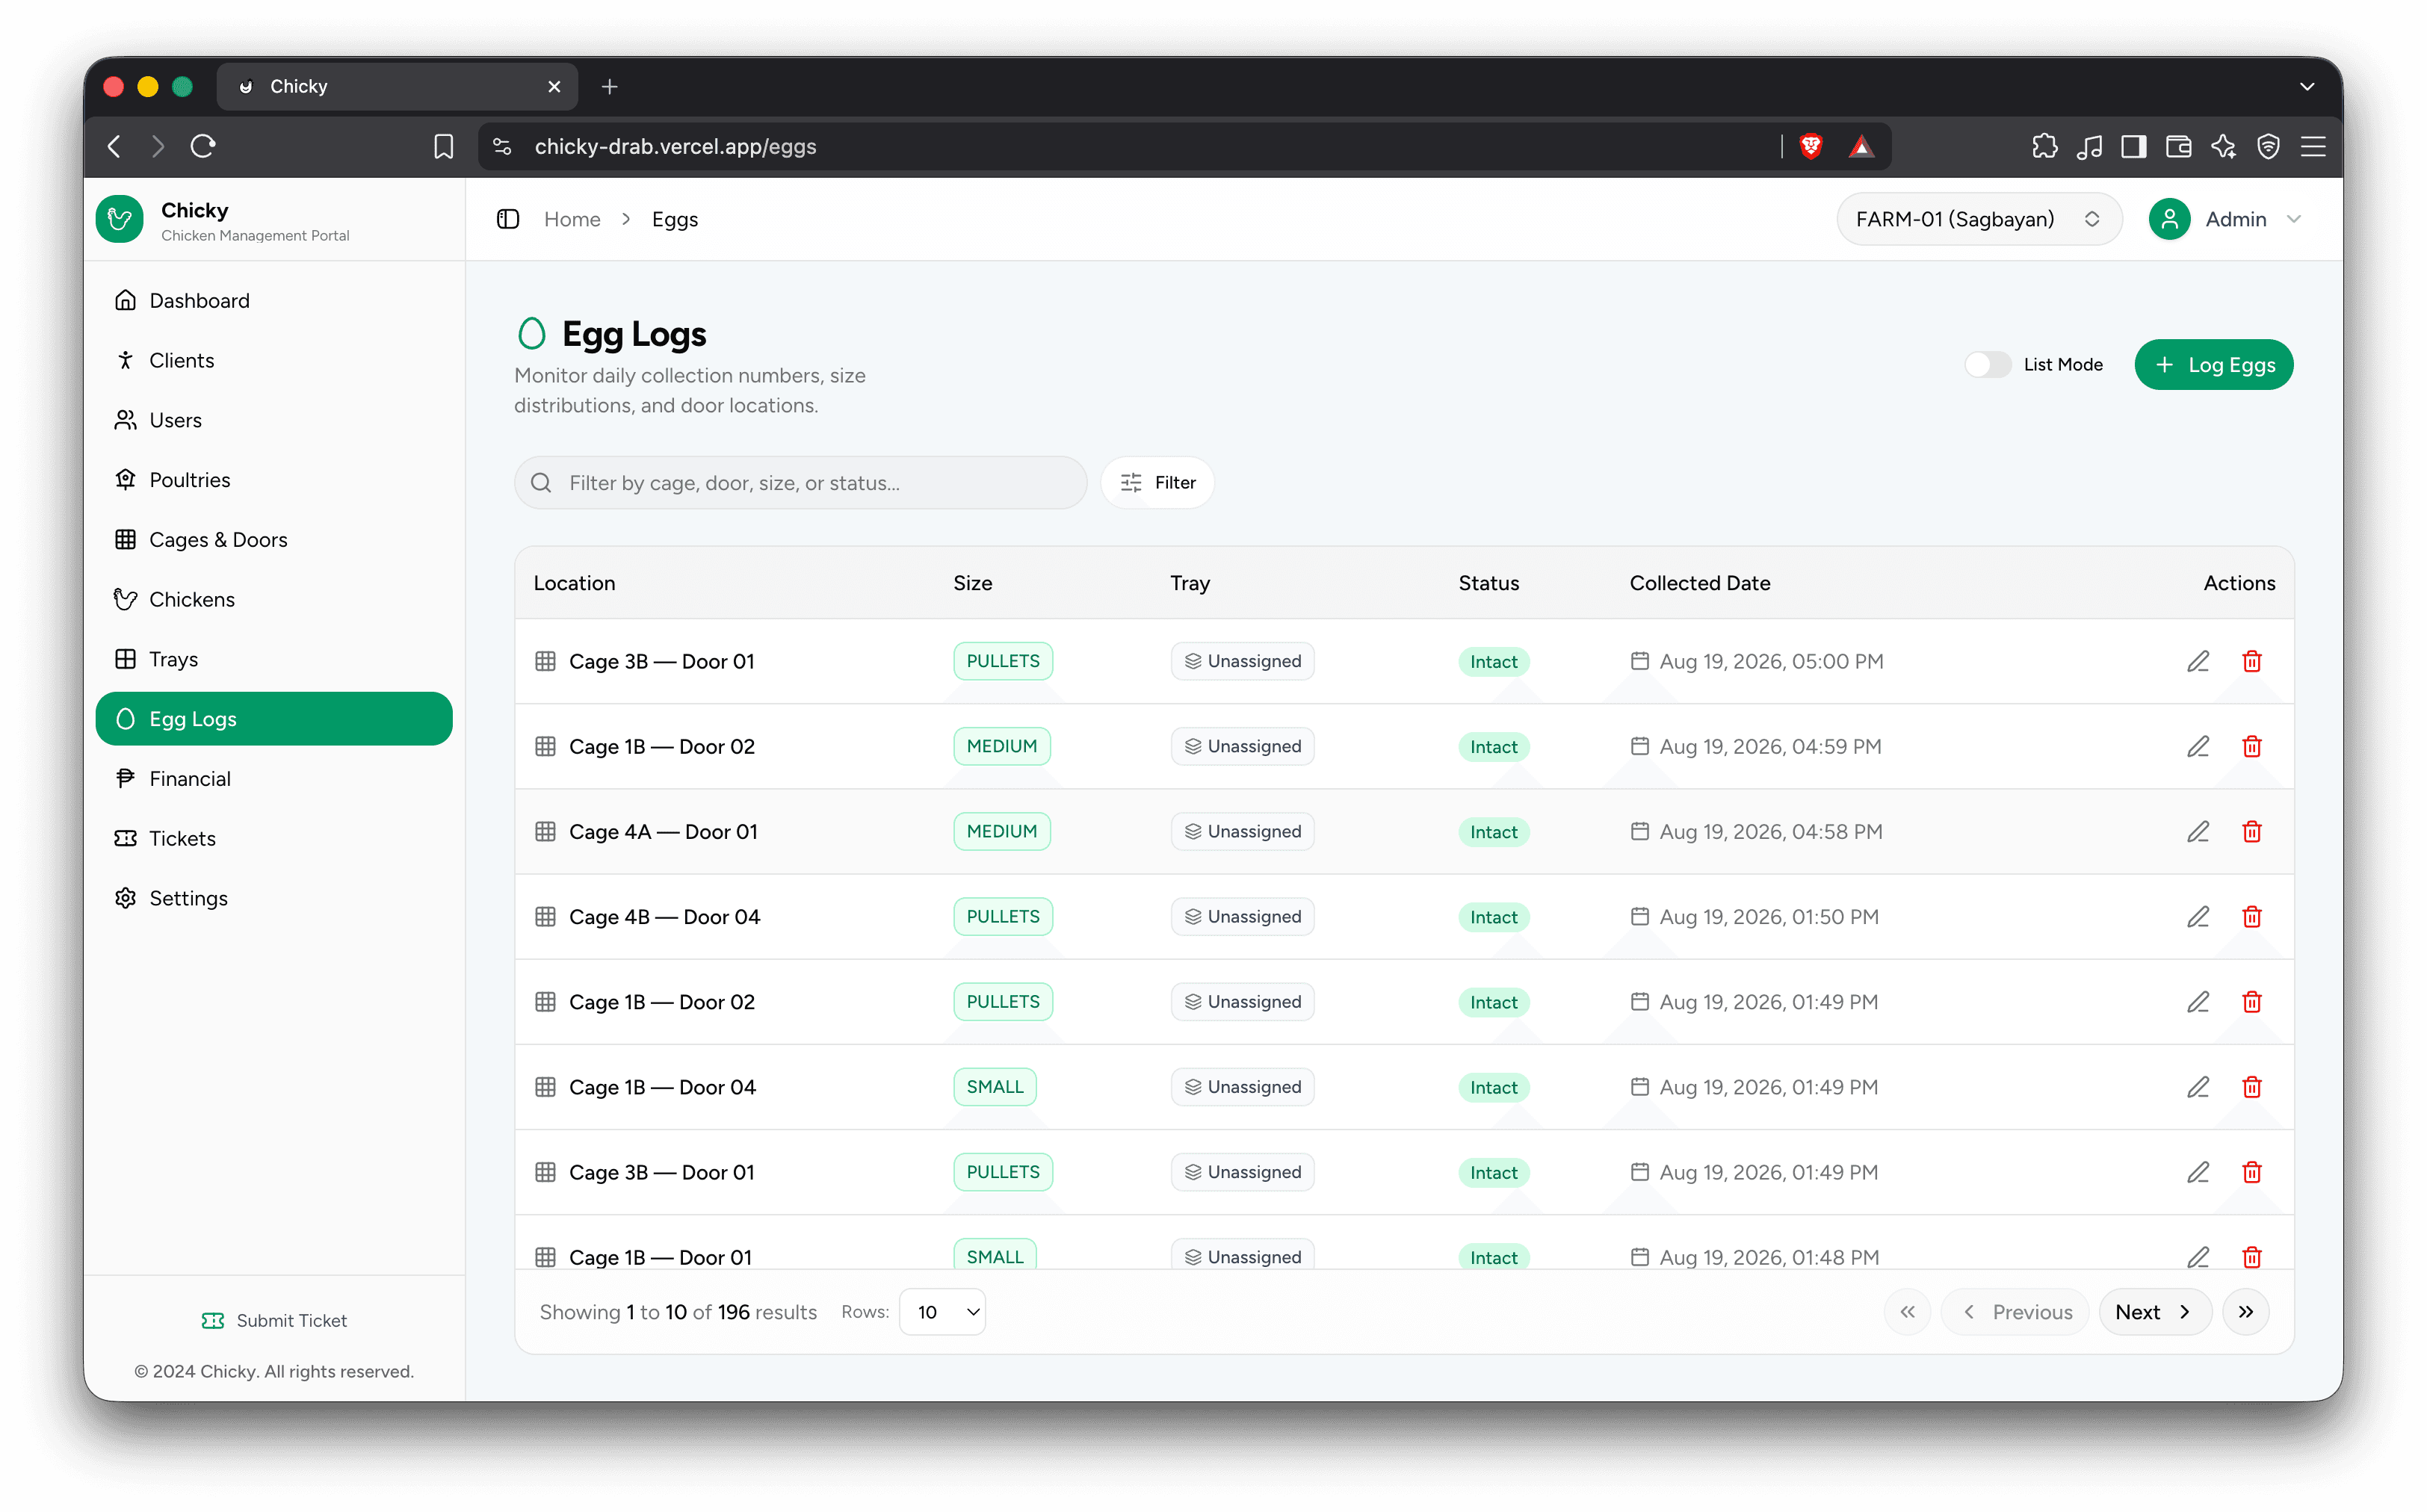Edit the Cage 3B — Door 01 05:00 PM log

click(2197, 661)
